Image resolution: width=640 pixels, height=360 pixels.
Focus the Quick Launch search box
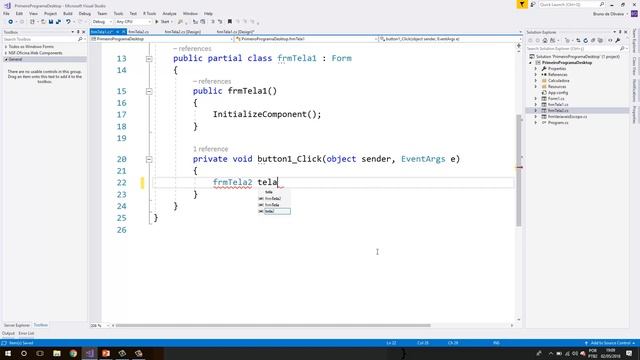[571, 4]
